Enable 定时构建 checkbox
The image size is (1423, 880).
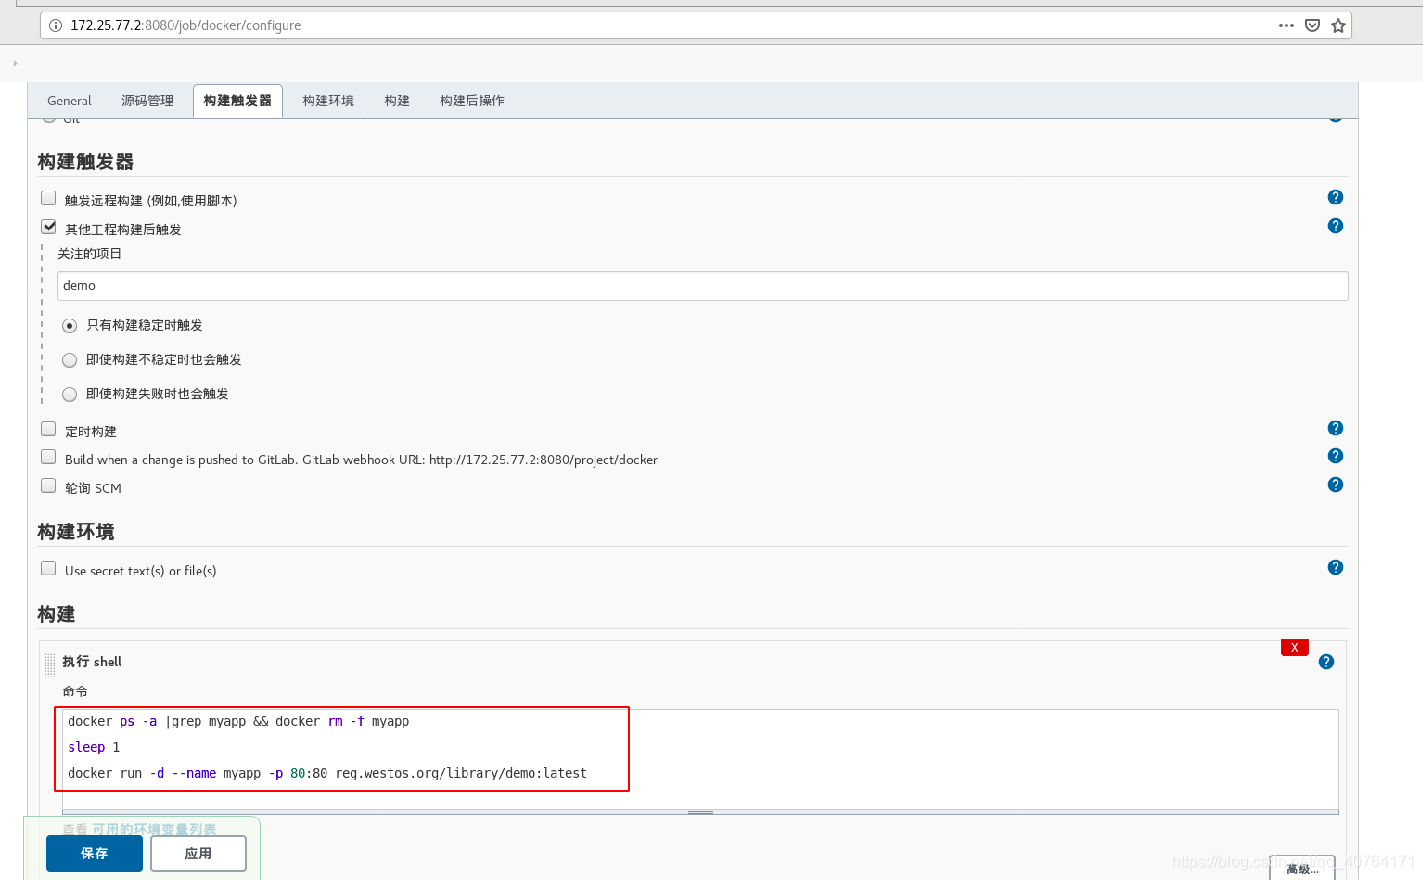point(48,429)
